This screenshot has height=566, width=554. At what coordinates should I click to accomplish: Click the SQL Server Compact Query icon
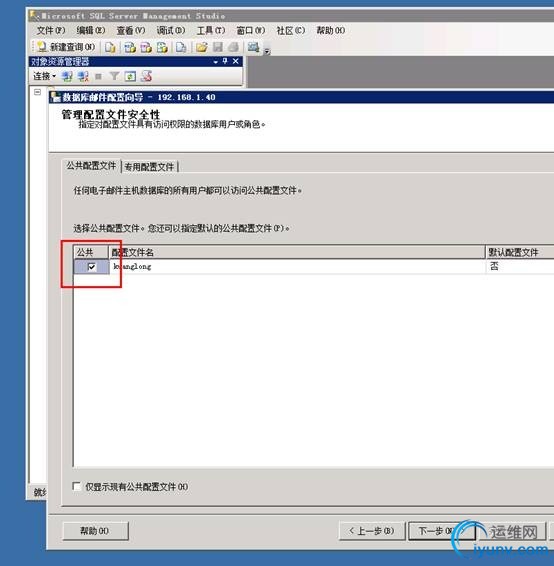(181, 47)
